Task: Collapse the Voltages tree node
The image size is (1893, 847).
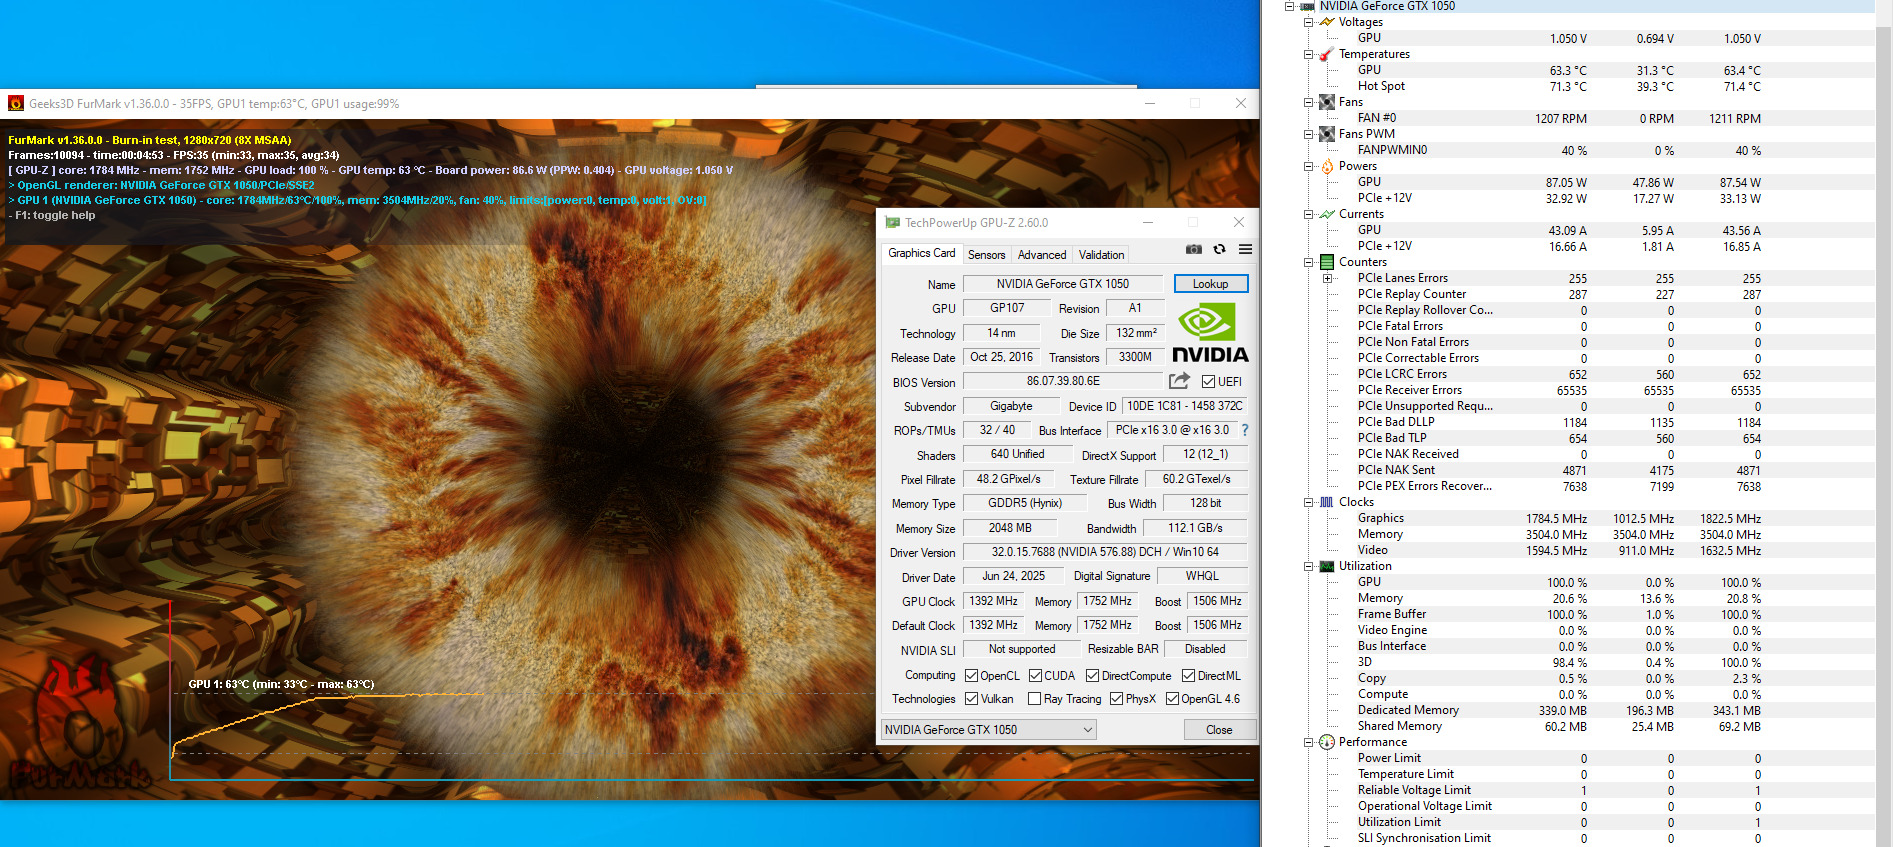Action: [1308, 22]
